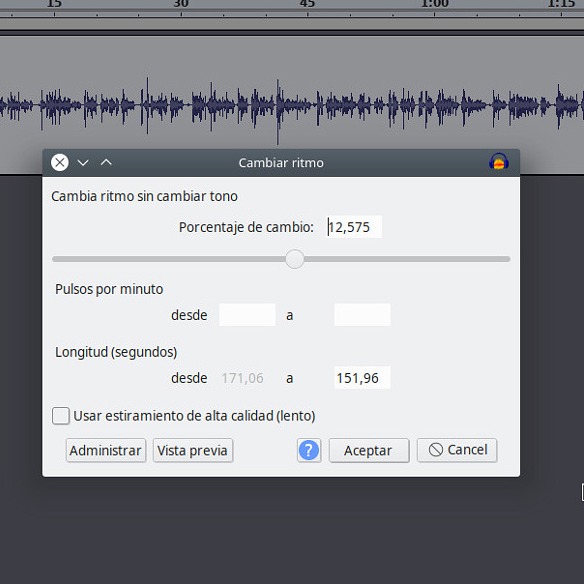The height and width of the screenshot is (584, 584).
Task: Click the Pulsos por minuto desde field
Action: click(247, 315)
